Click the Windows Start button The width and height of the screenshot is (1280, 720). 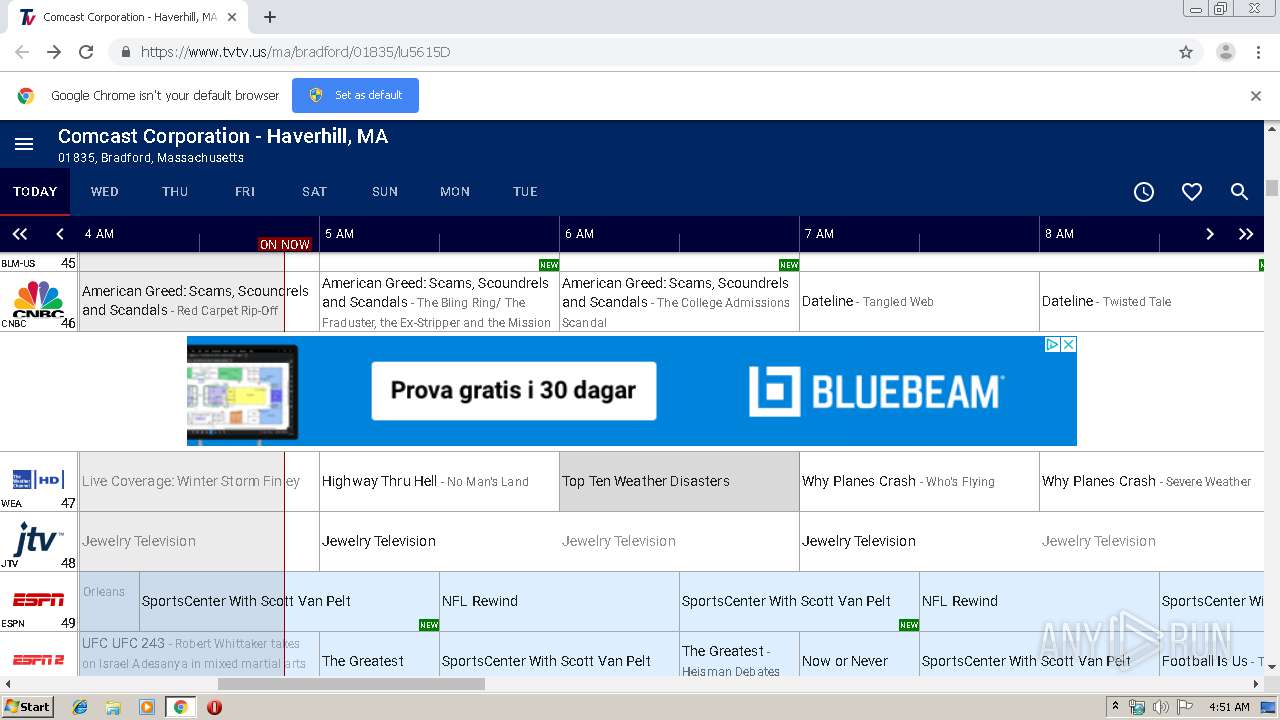27,707
